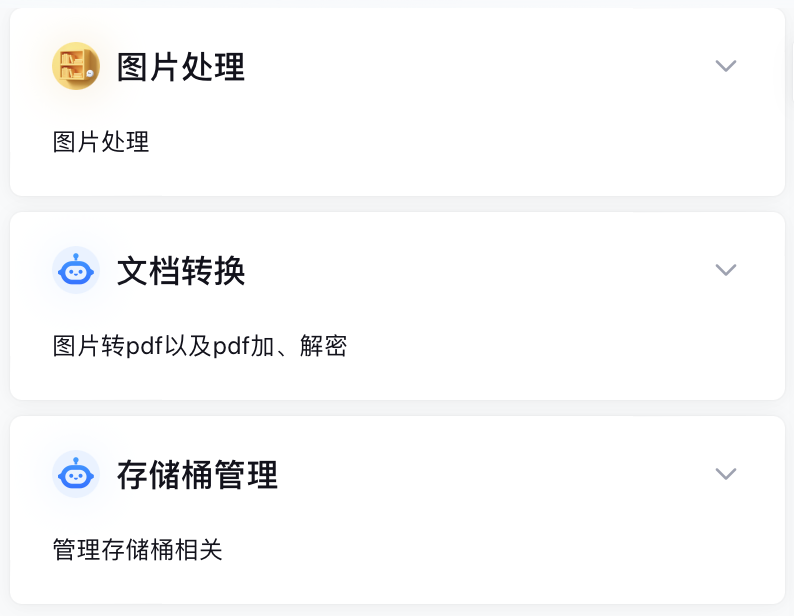Click the word 解密 in the conversion description
Image resolution: width=794 pixels, height=616 pixels.
(x=323, y=346)
